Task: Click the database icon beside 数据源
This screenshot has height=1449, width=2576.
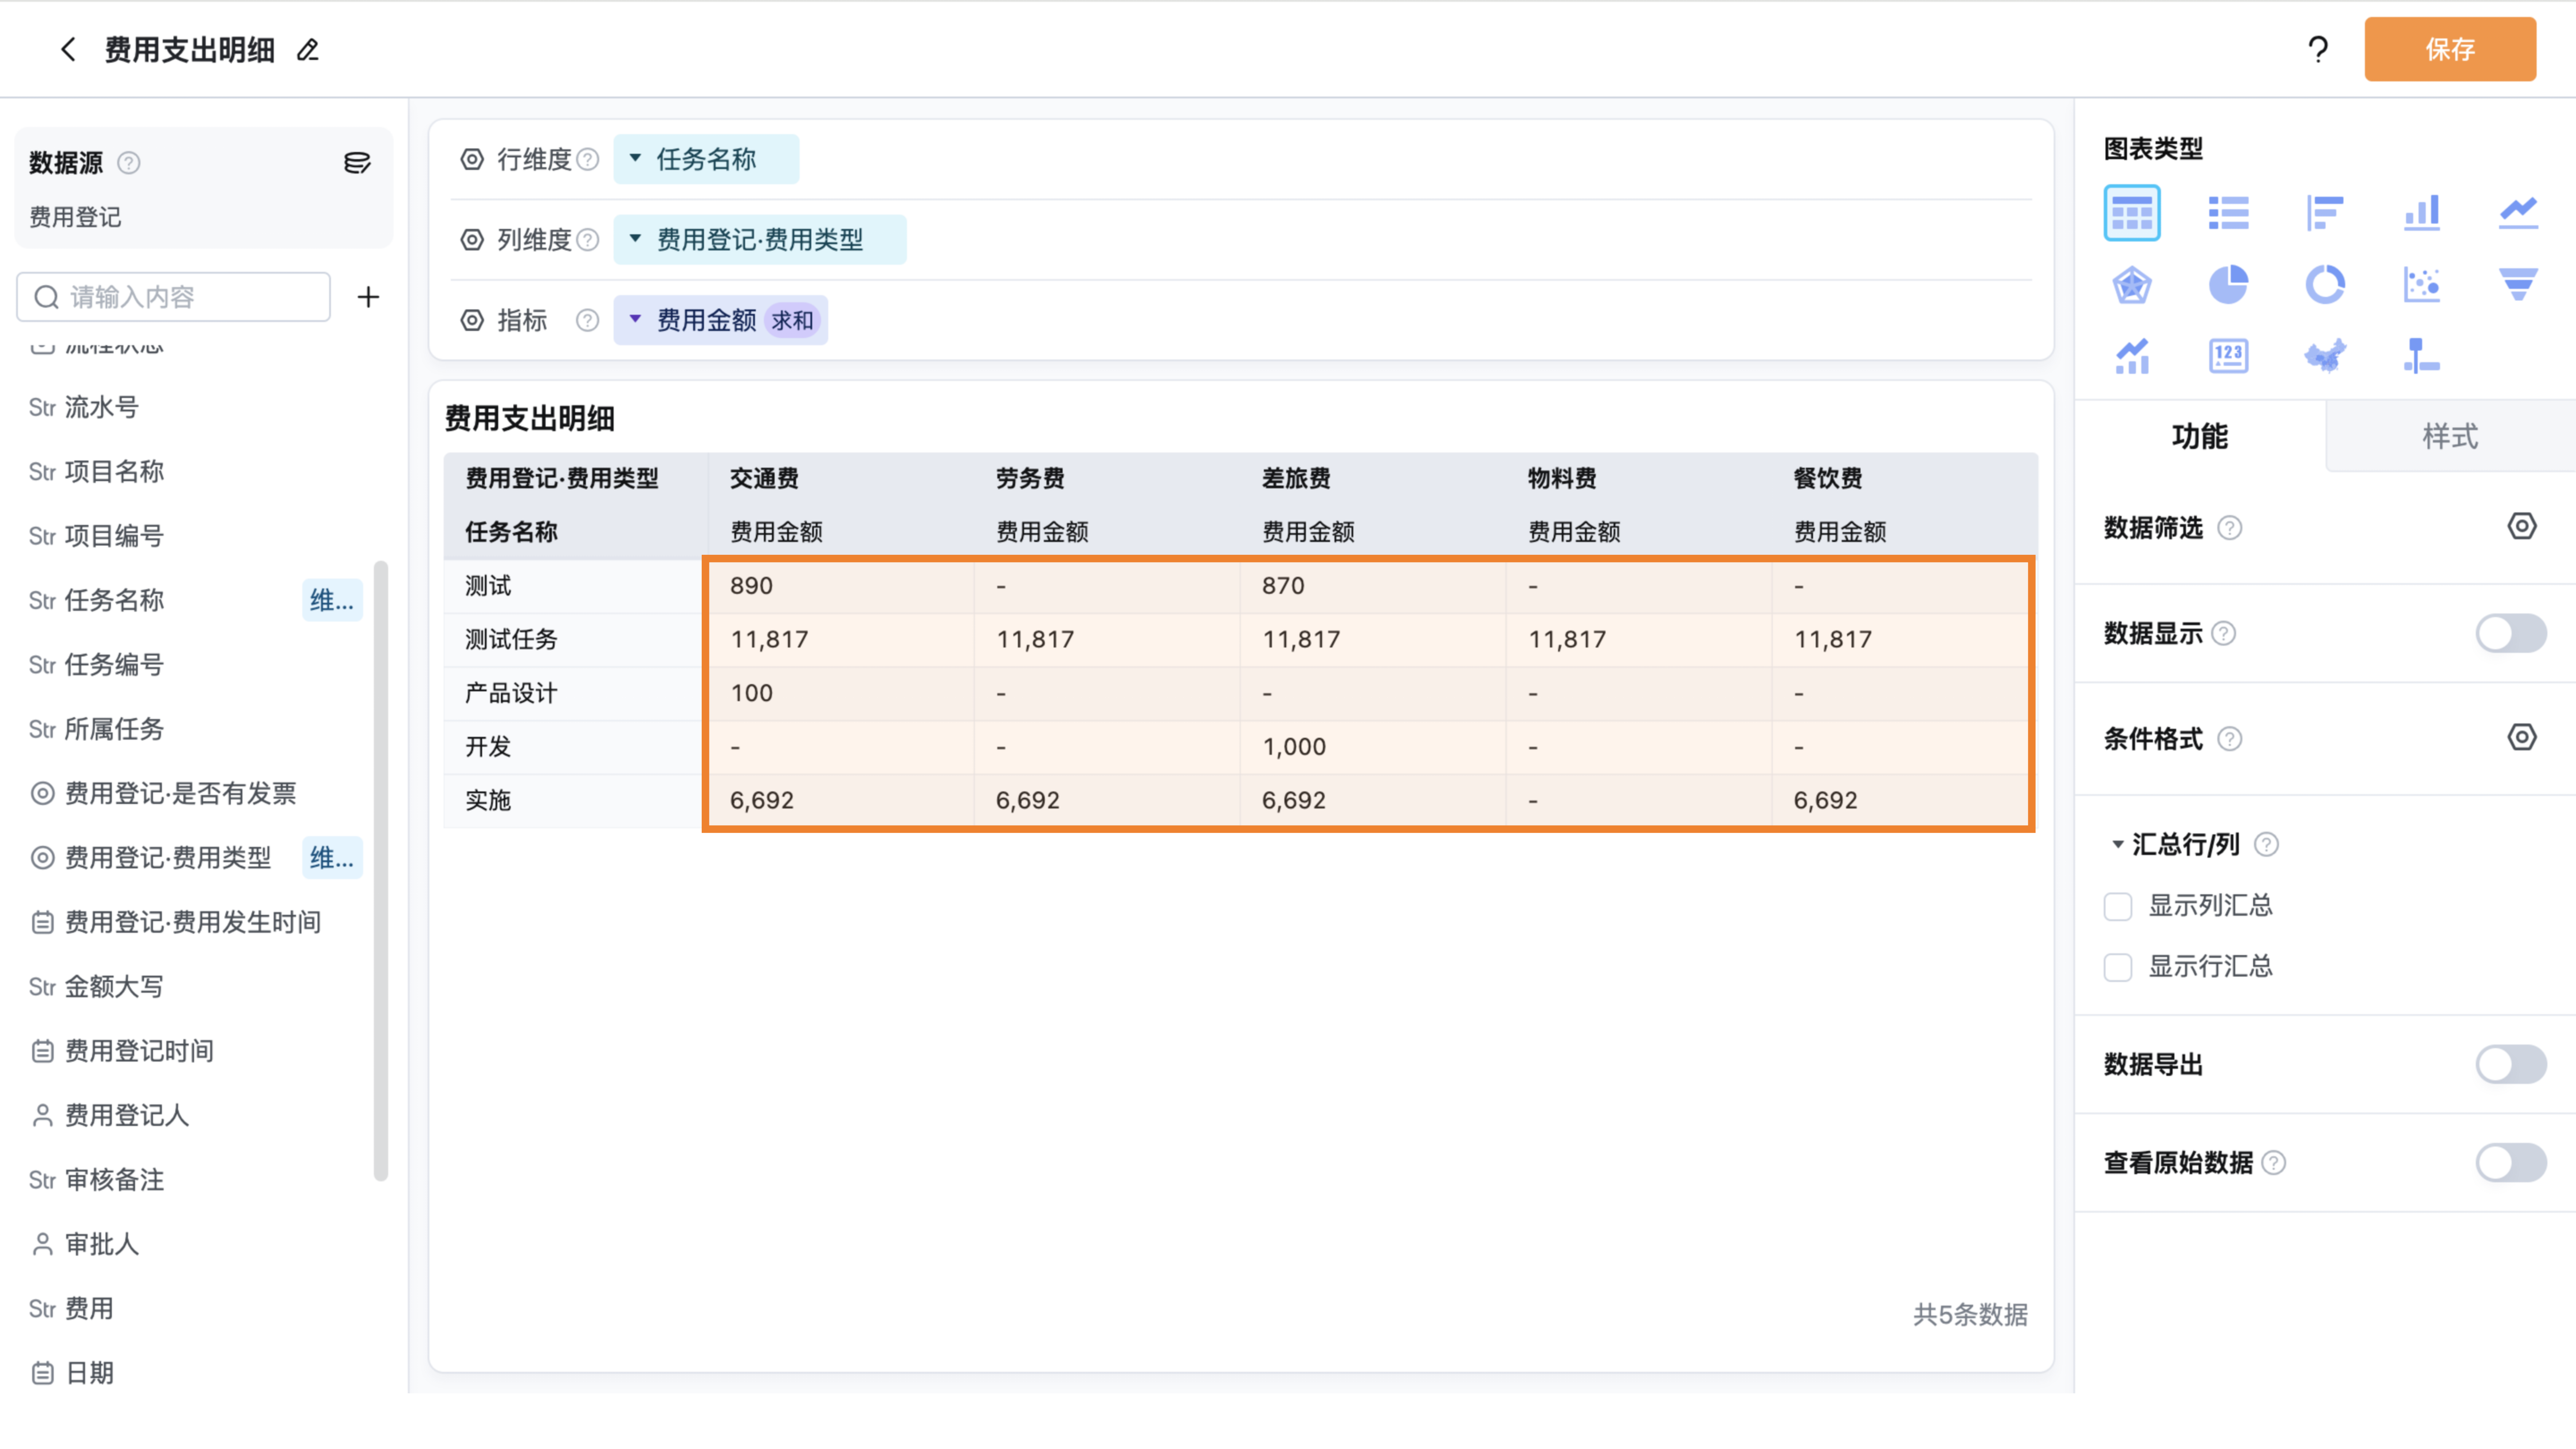Action: 357,163
